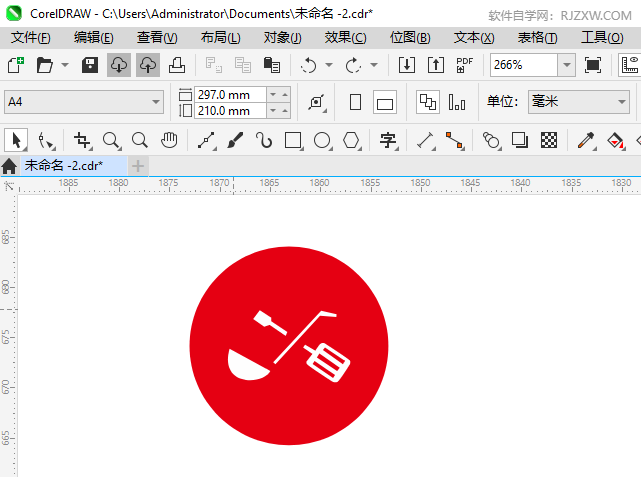Image resolution: width=641 pixels, height=477 pixels.
Task: Select the Connector tool
Action: (x=455, y=141)
